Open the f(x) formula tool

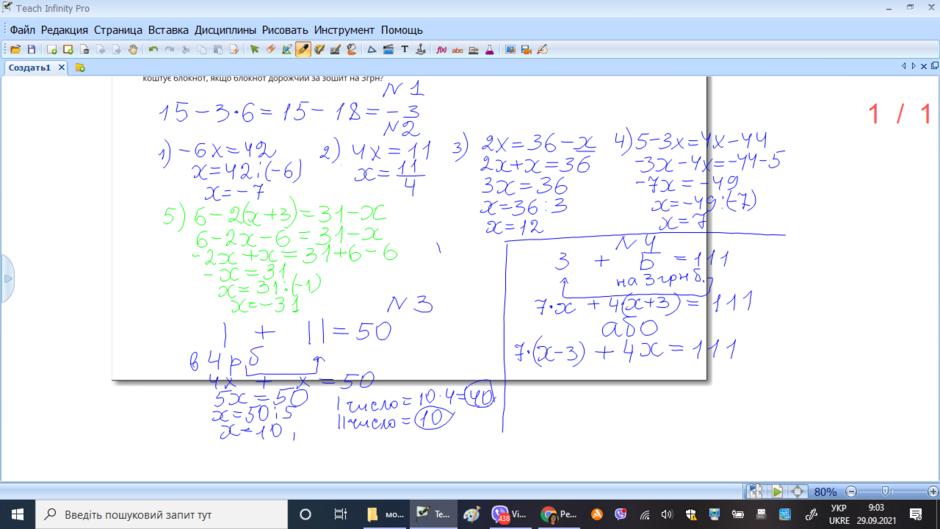click(441, 50)
